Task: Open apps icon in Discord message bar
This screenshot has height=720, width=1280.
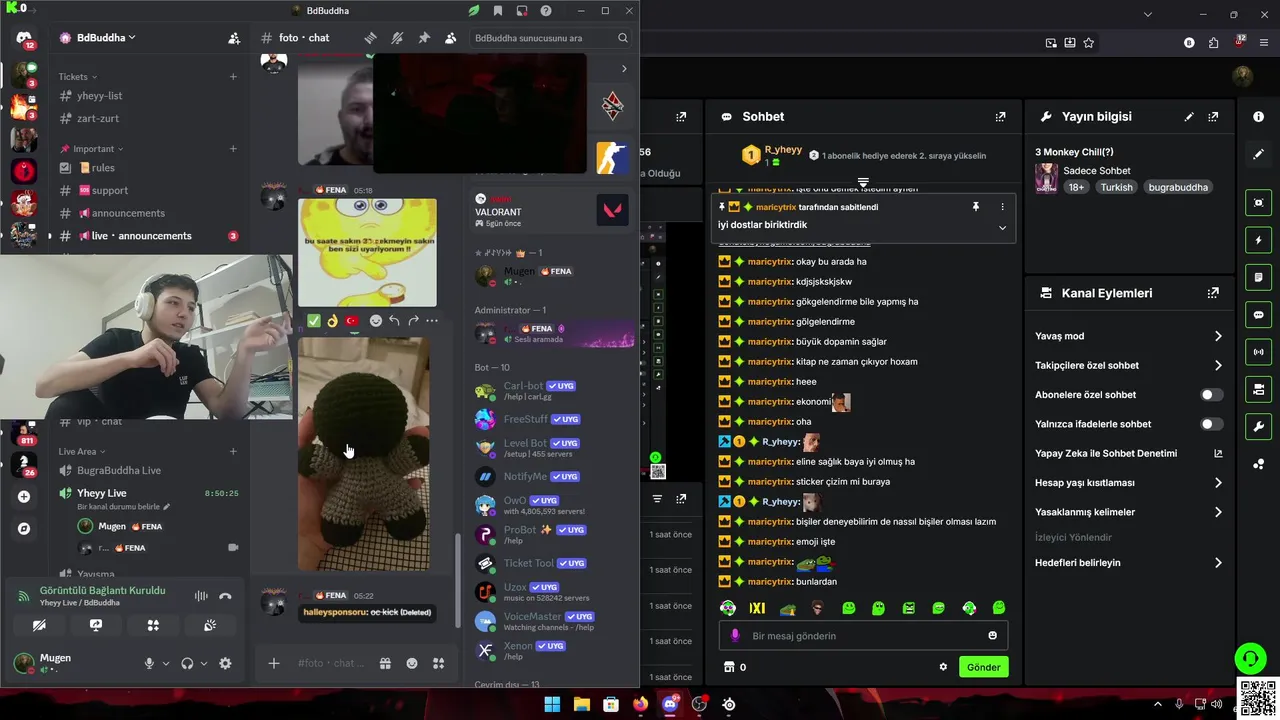Action: (438, 663)
